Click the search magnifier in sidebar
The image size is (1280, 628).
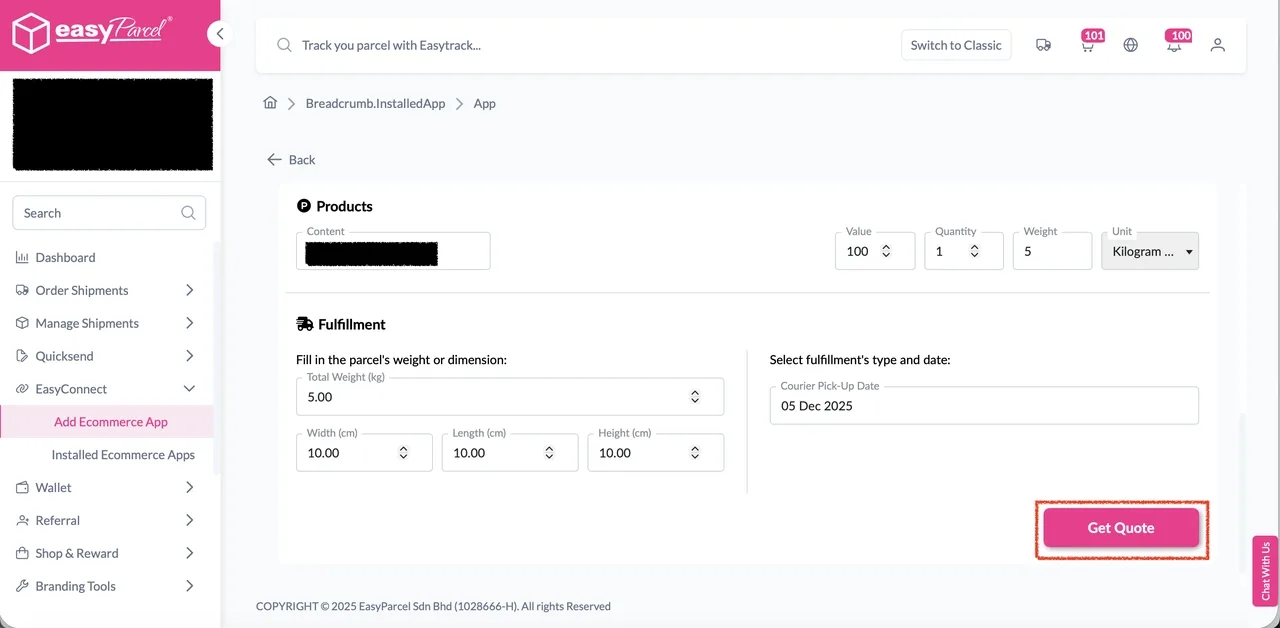(188, 213)
